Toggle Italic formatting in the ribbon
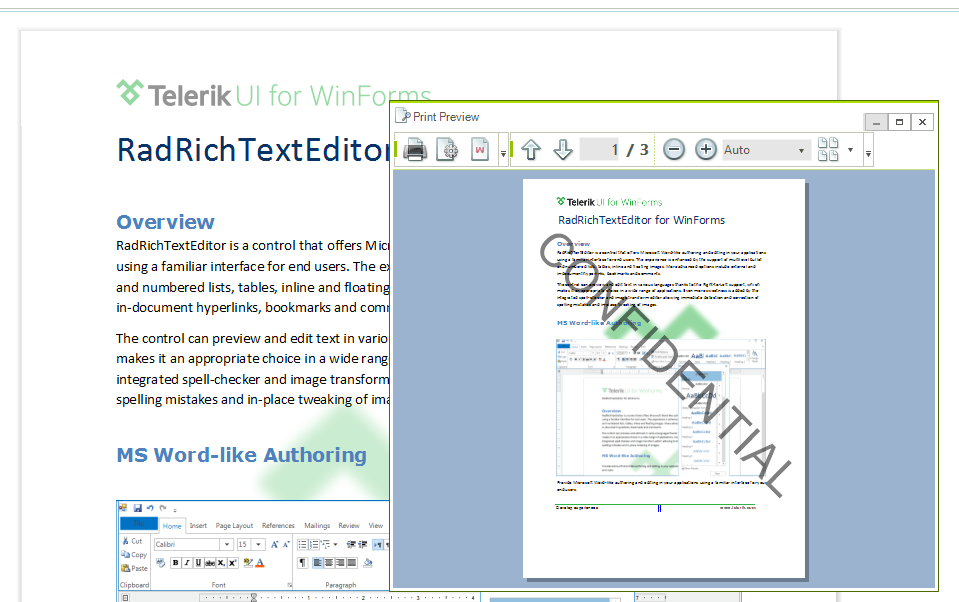 pos(187,563)
